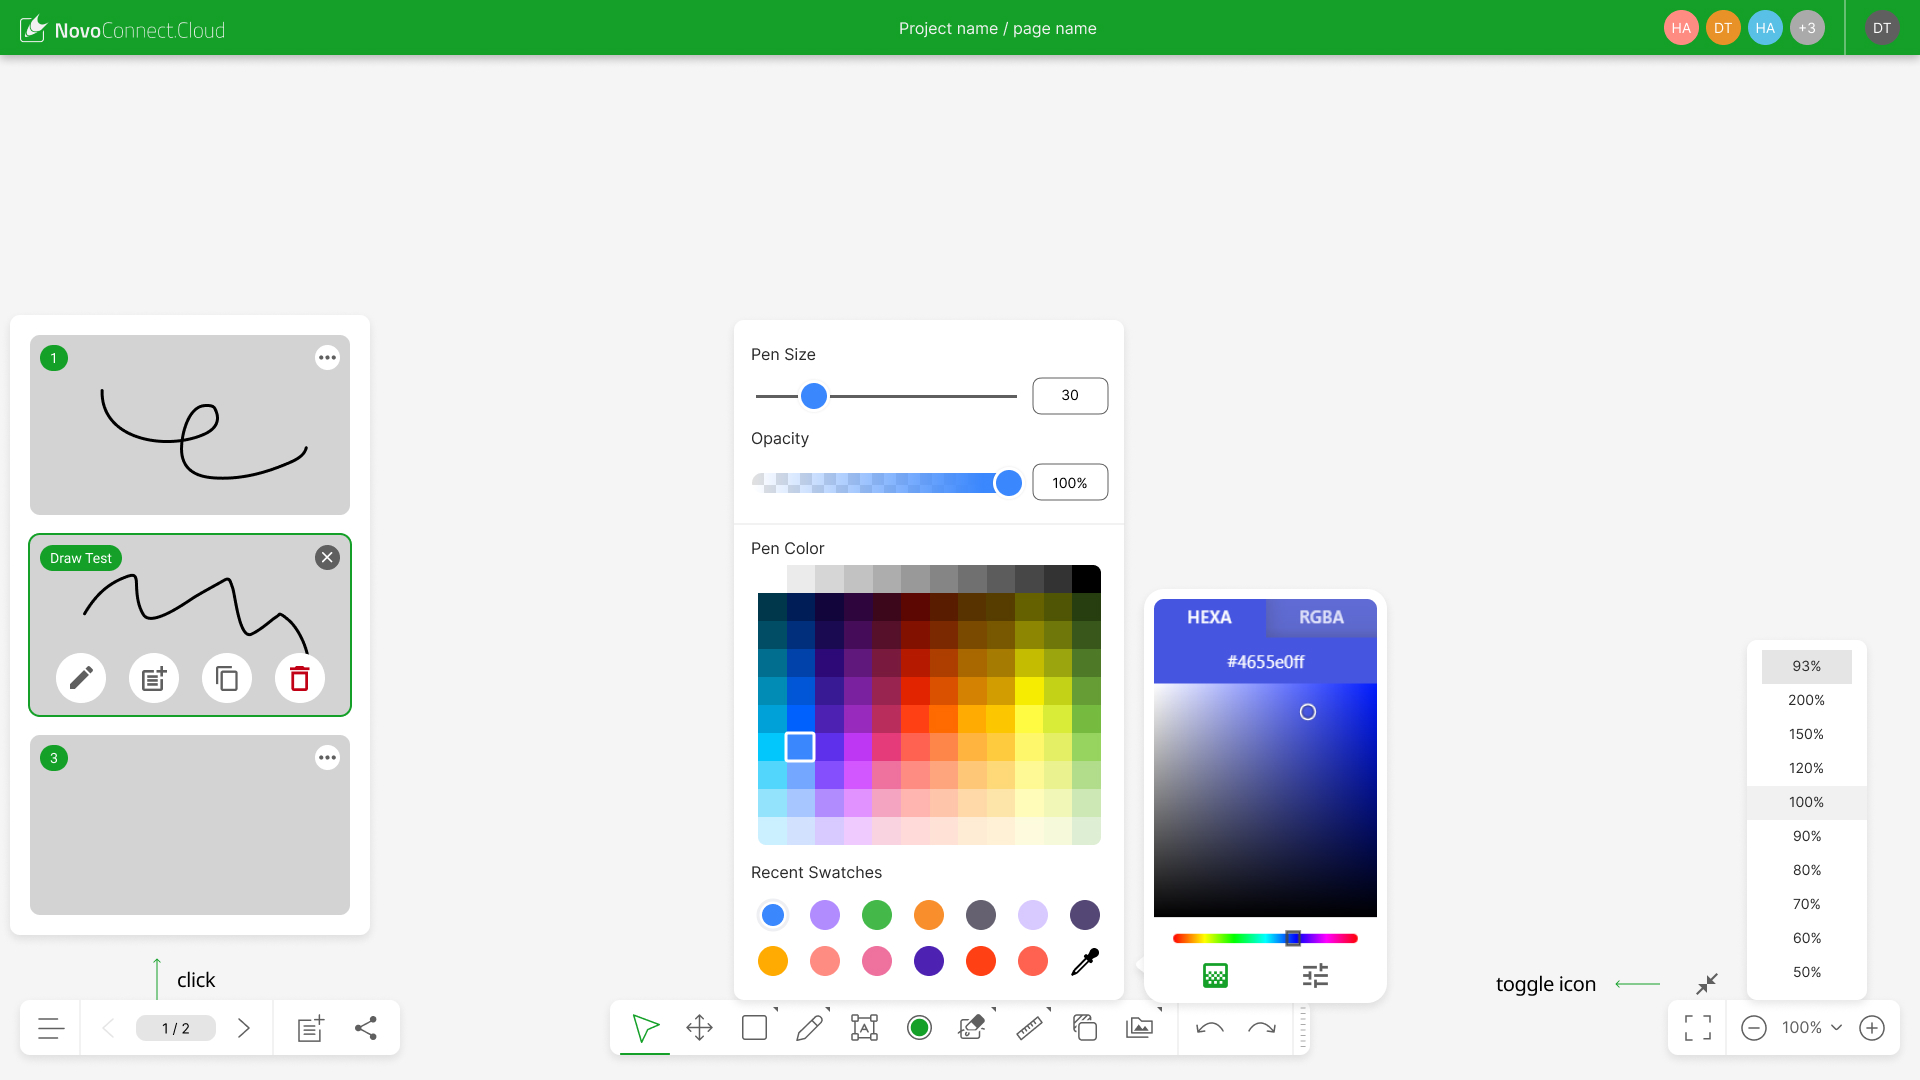Click the share icon in page toolbar
Screen dimensions: 1920x1080
(366, 1028)
